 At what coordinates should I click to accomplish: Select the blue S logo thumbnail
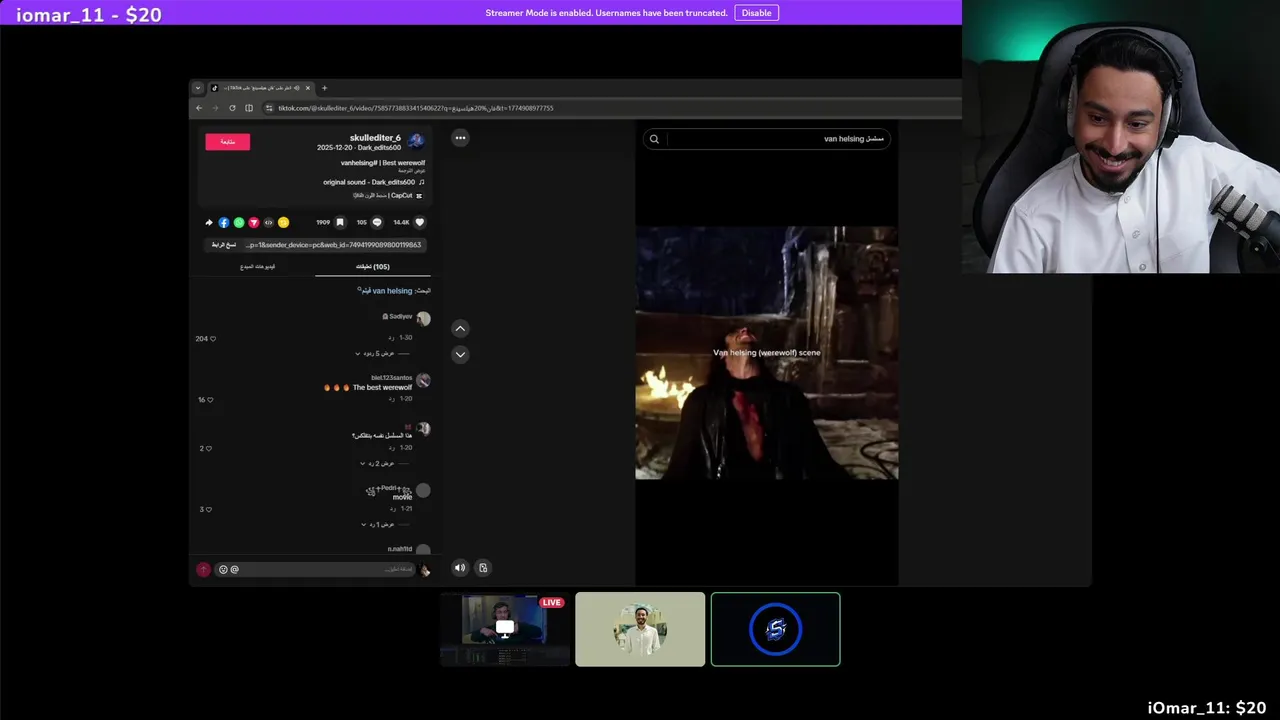pos(775,629)
